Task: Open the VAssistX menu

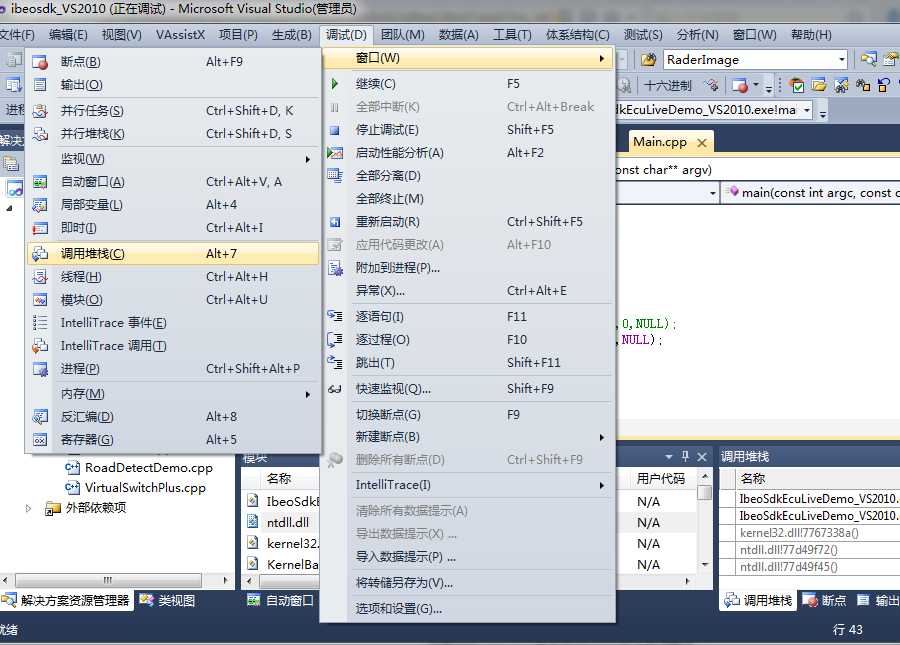Action: tap(180, 35)
